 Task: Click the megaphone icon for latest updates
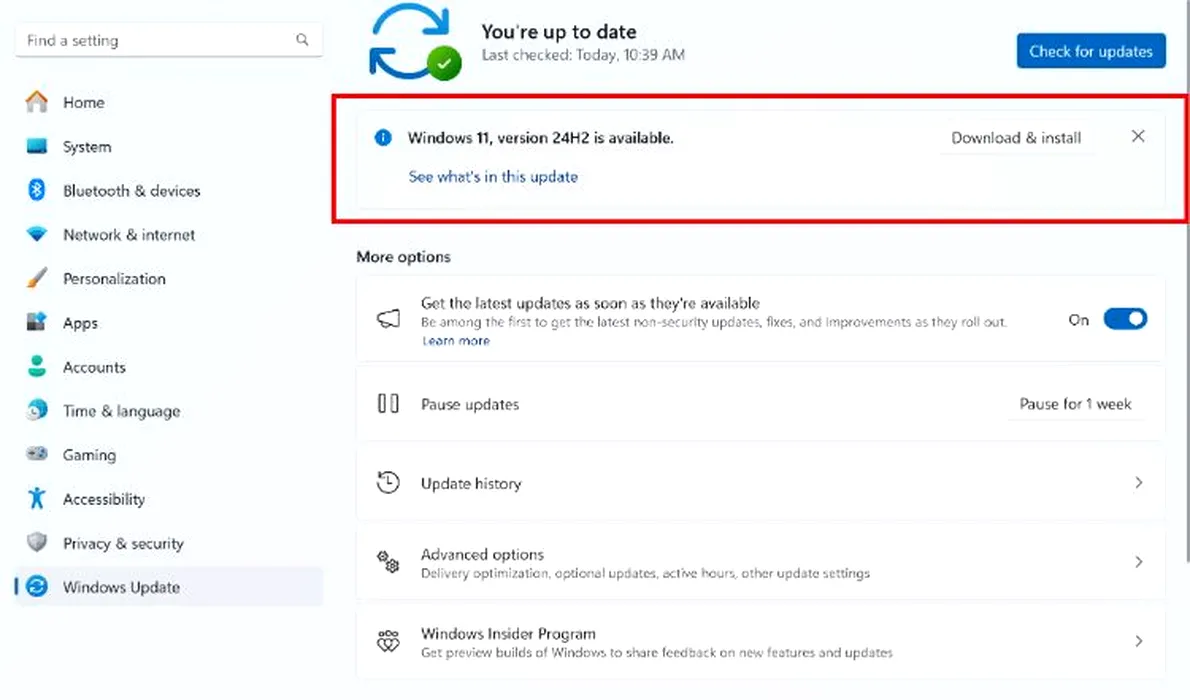coord(389,319)
